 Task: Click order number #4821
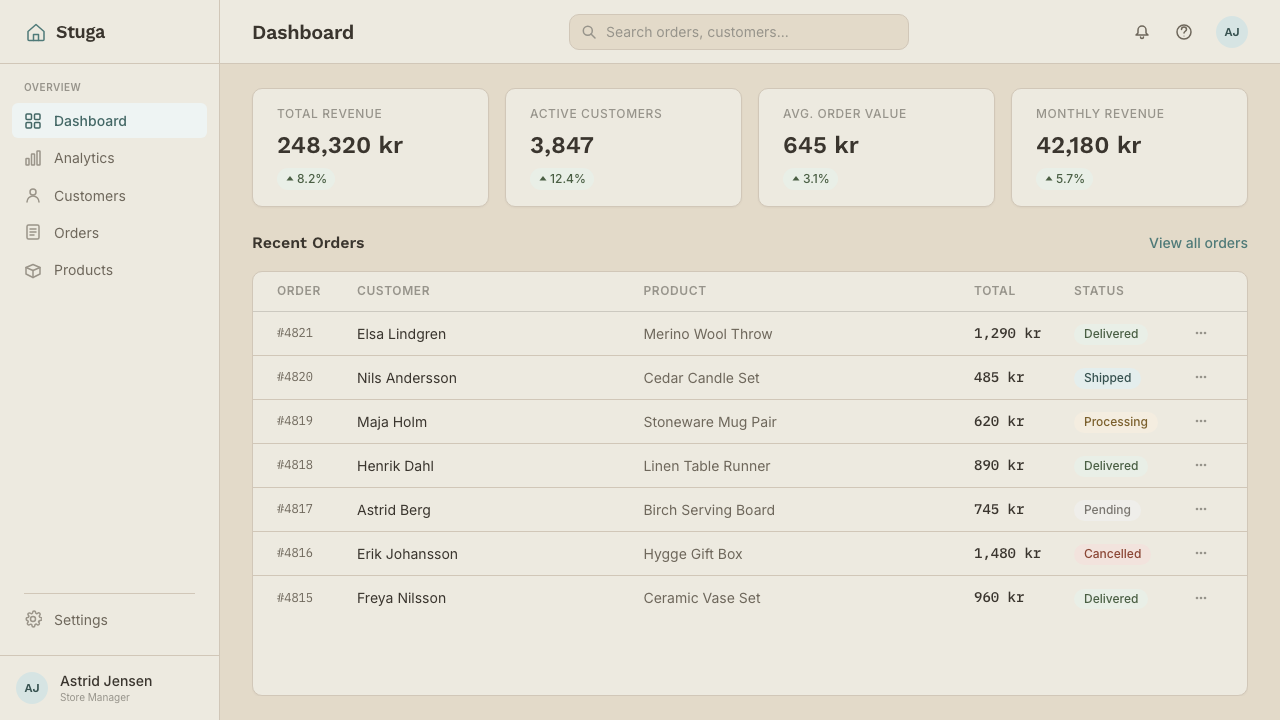click(295, 333)
